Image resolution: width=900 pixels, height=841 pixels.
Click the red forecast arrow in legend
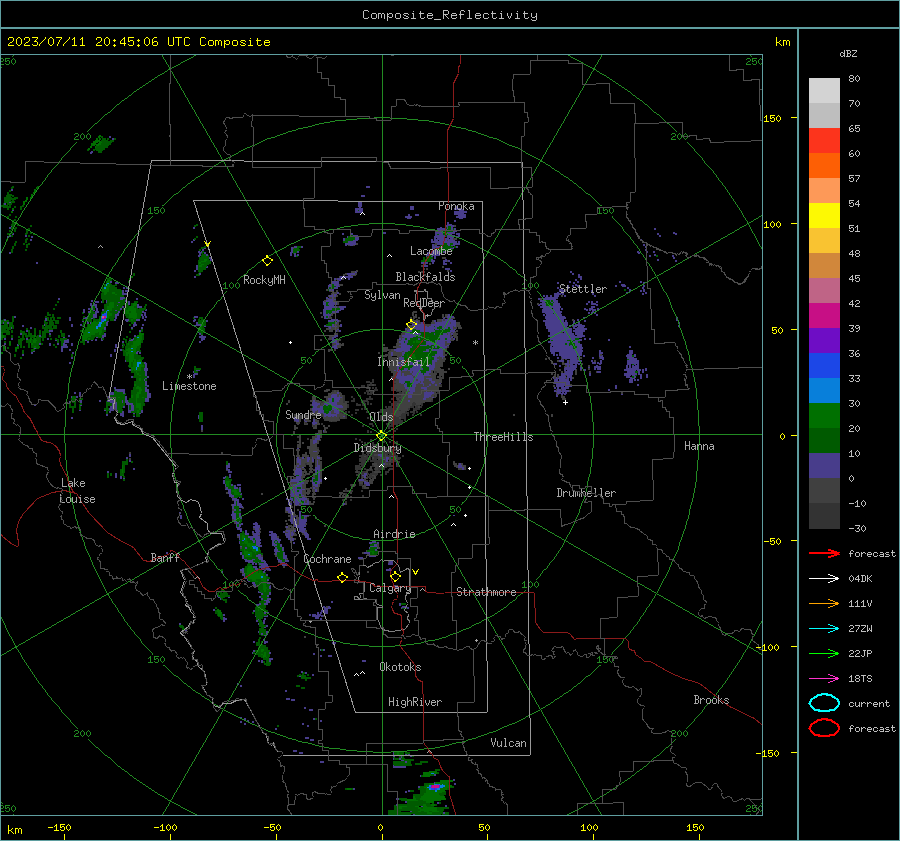tap(824, 553)
